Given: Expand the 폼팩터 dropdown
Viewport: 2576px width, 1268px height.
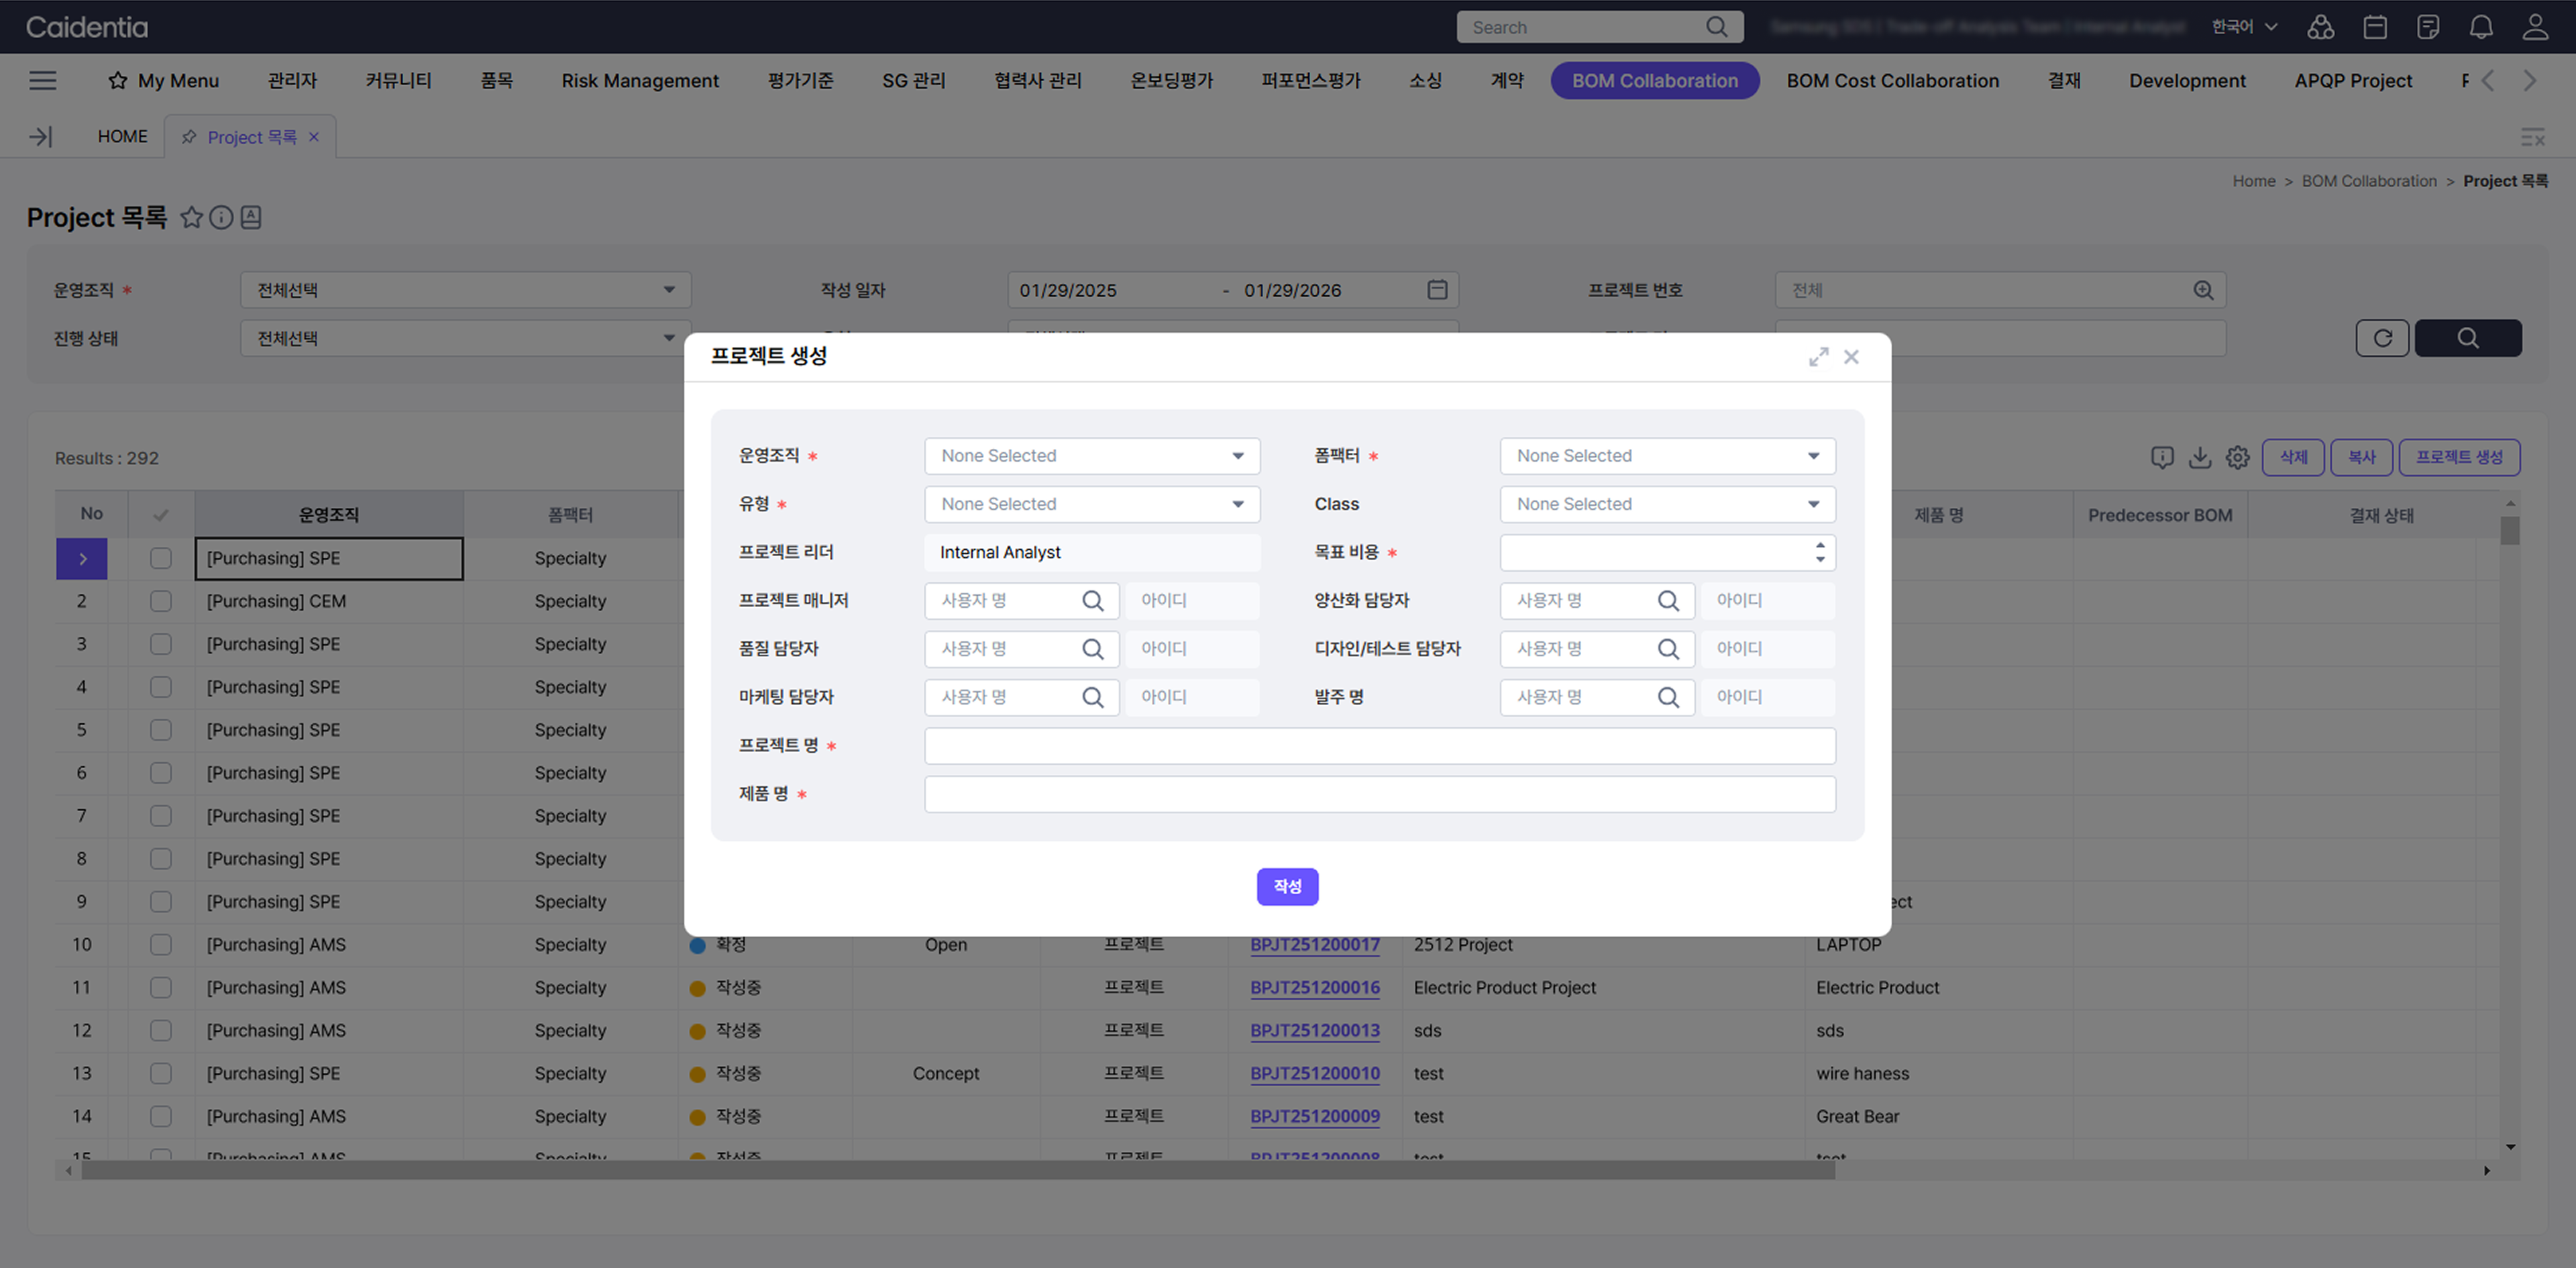Looking at the screenshot, I should coord(1667,456).
